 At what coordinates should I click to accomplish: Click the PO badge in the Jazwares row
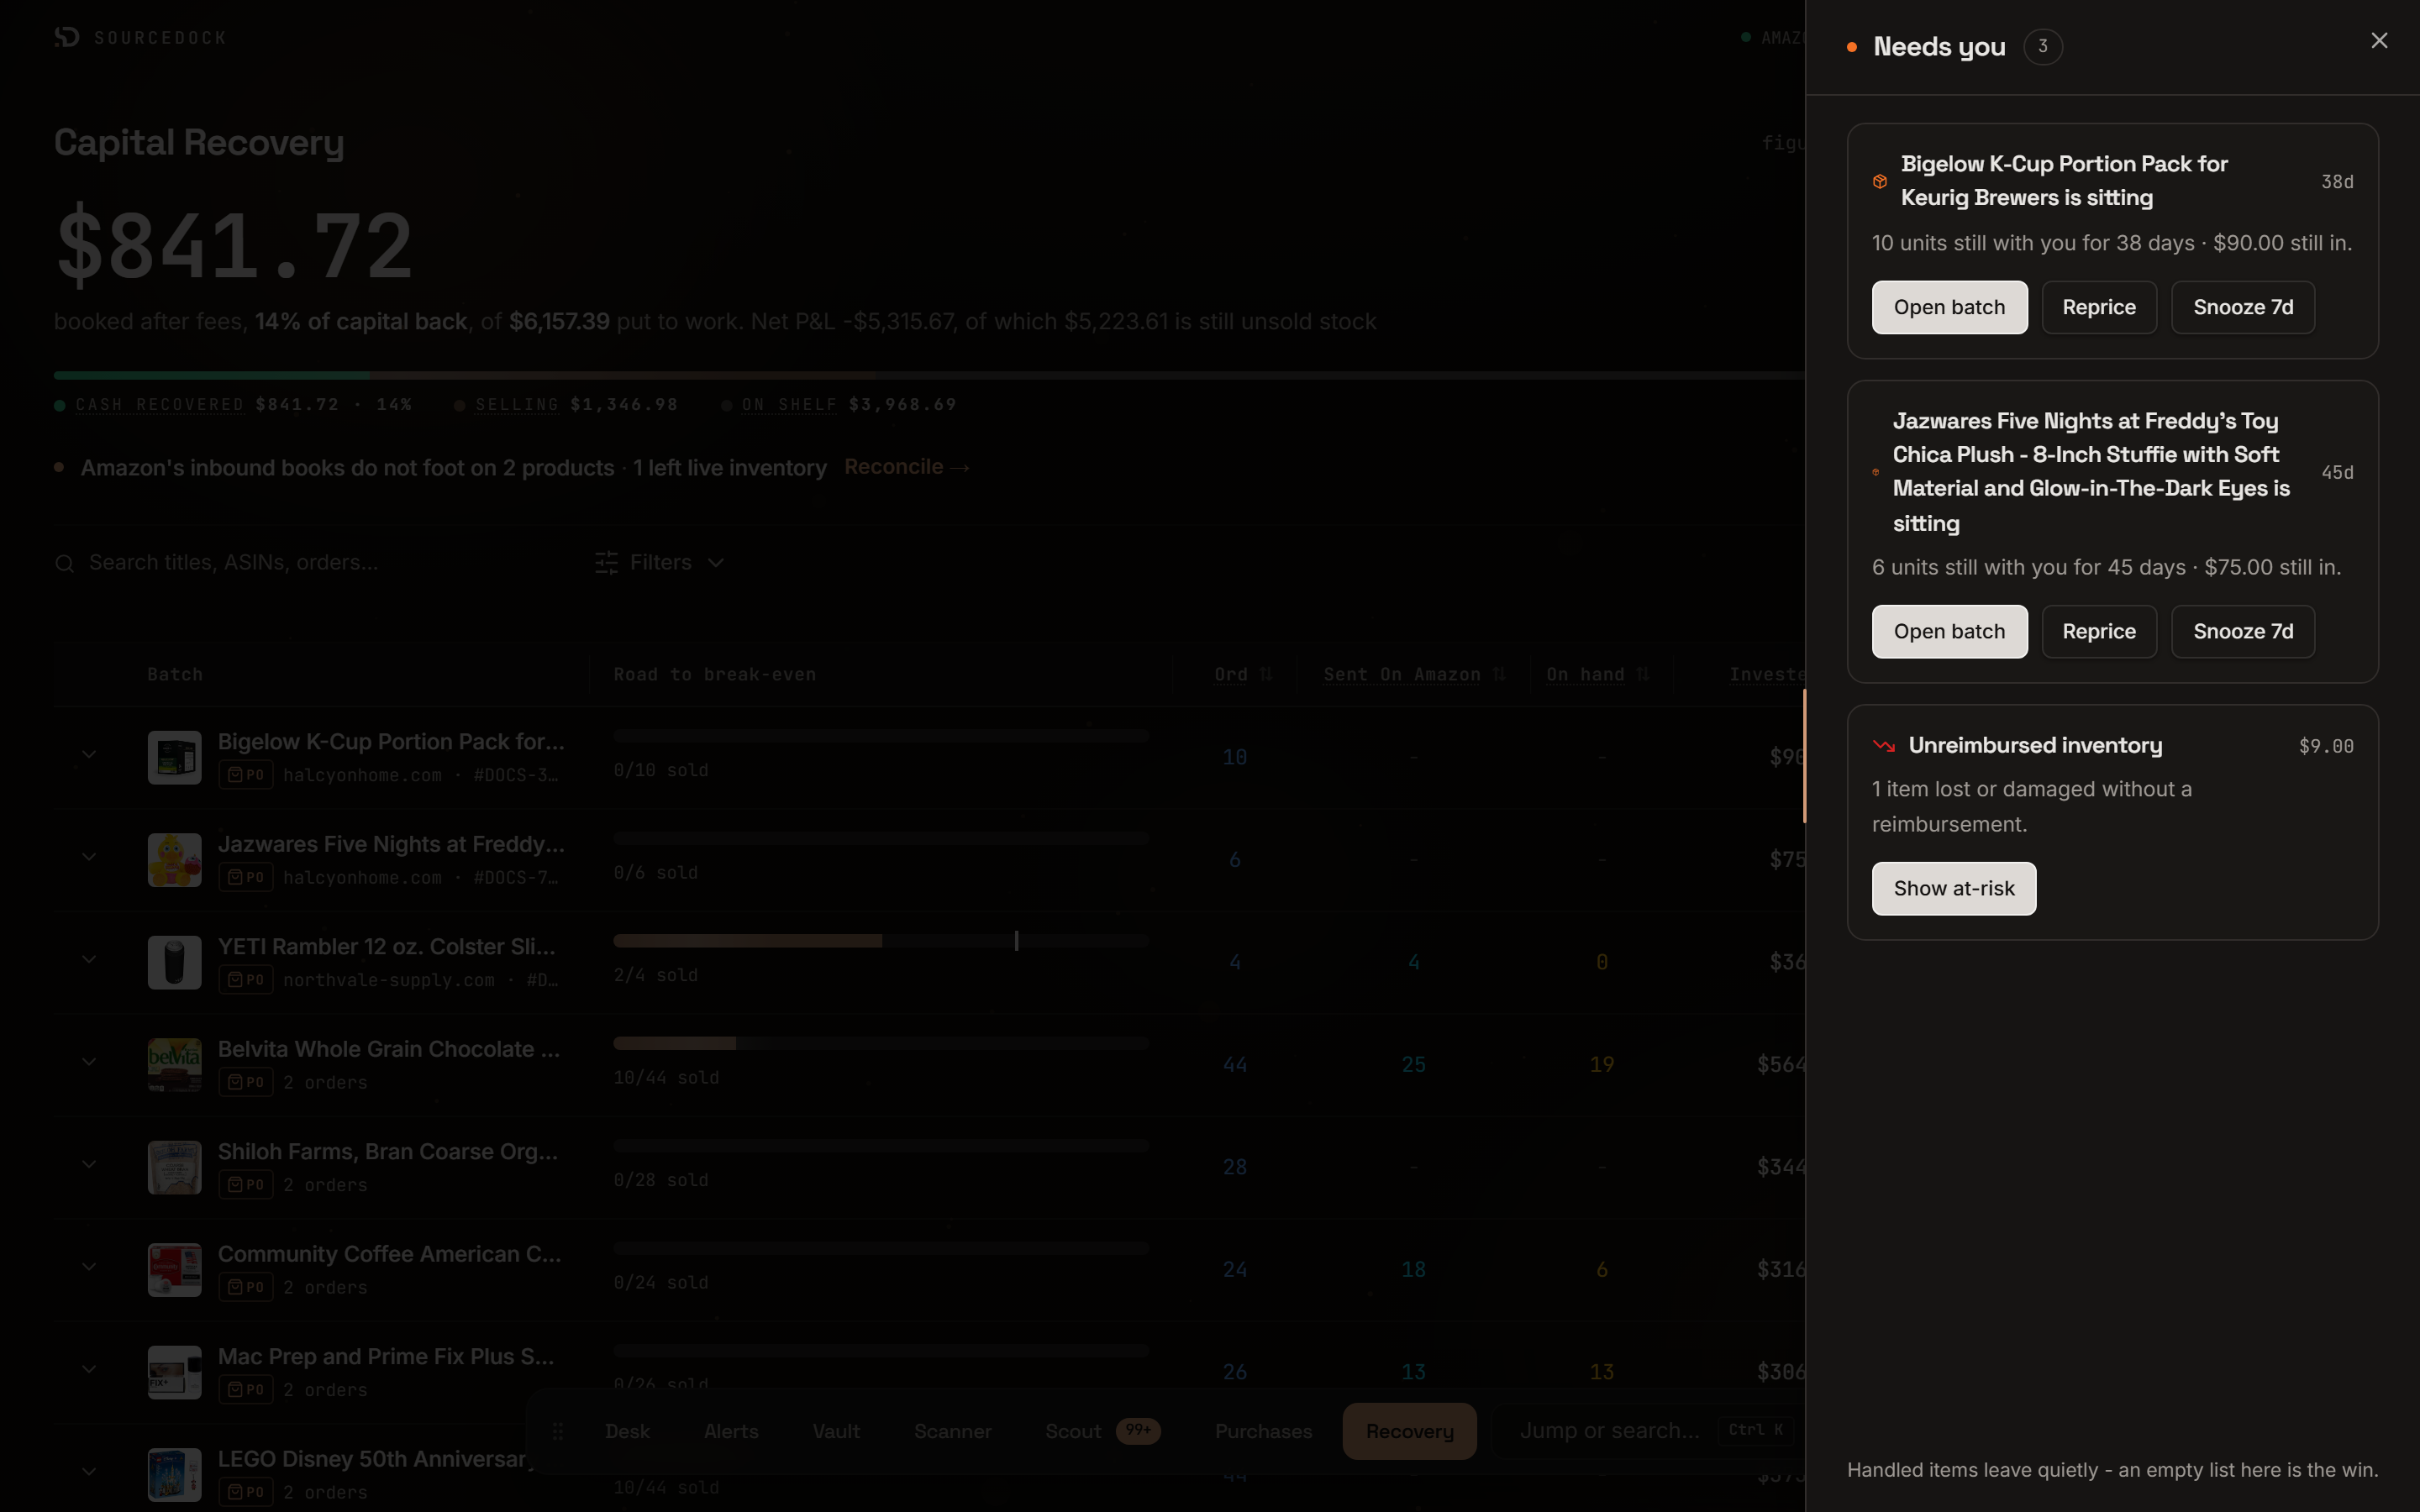[x=246, y=877]
